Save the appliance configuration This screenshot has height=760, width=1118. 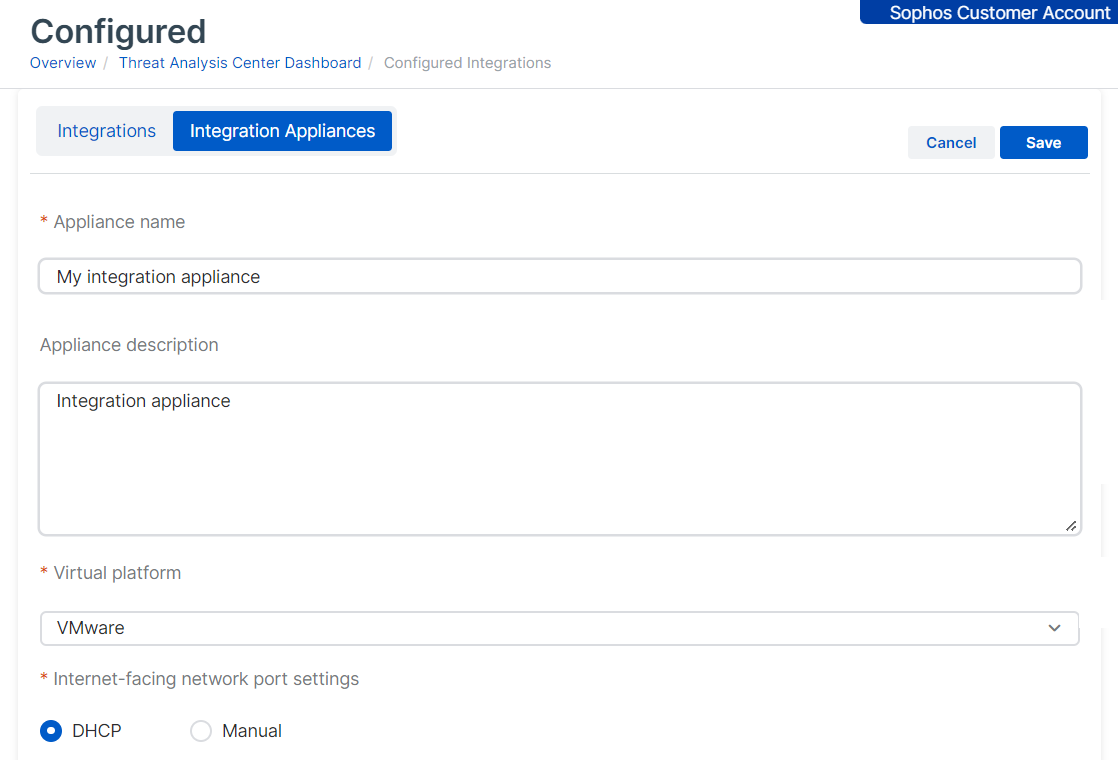pyautogui.click(x=1043, y=143)
